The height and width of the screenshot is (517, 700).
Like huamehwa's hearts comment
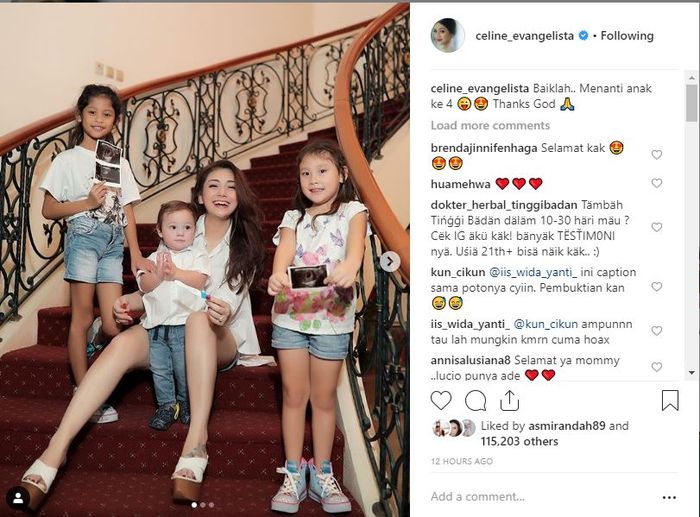[x=656, y=183]
